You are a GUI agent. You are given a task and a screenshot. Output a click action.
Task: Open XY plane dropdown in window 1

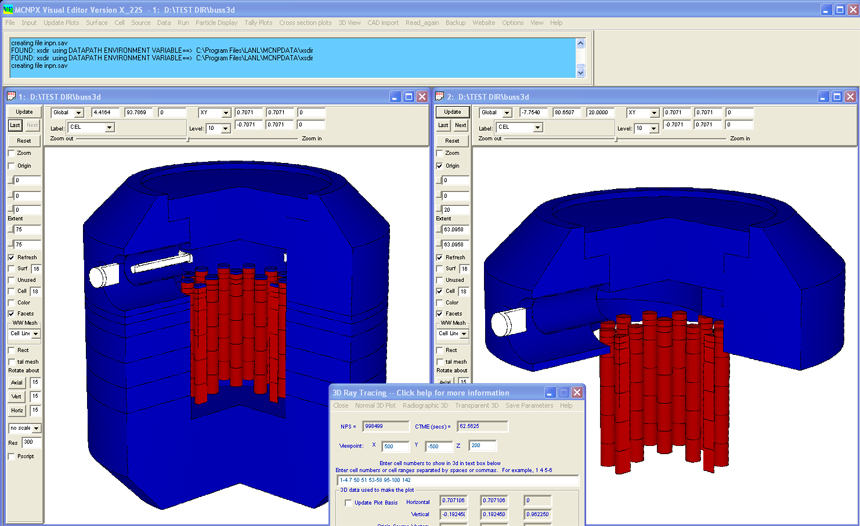pyautogui.click(x=225, y=113)
